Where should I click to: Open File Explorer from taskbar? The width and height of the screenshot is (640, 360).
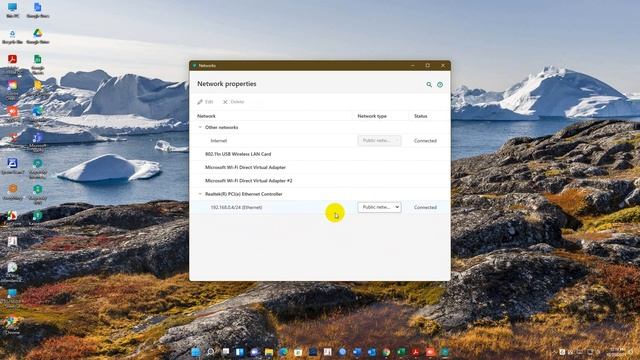(x=269, y=352)
